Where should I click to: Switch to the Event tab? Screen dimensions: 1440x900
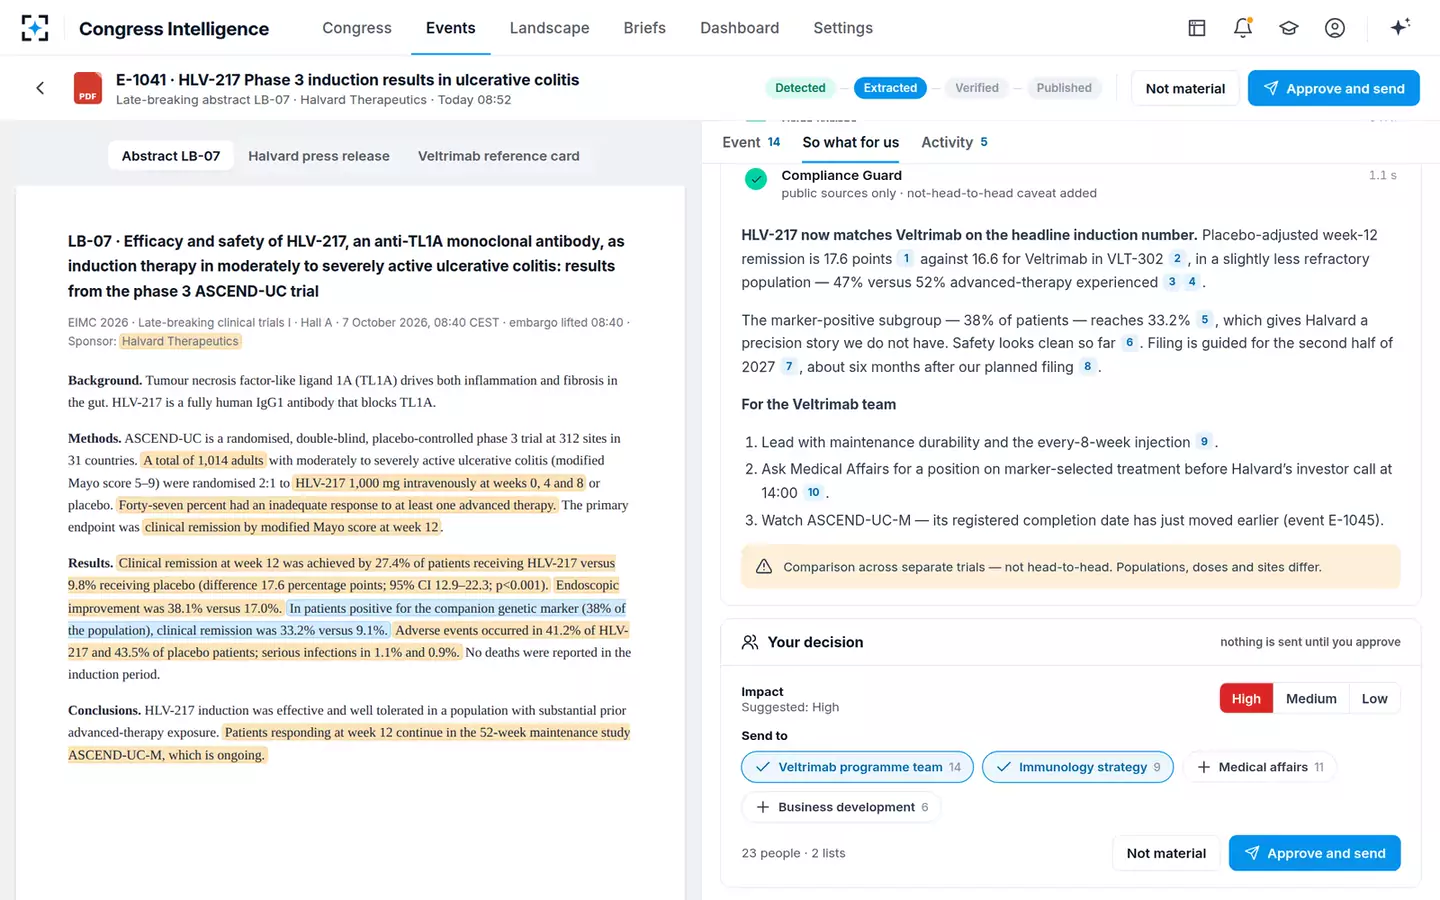751,142
